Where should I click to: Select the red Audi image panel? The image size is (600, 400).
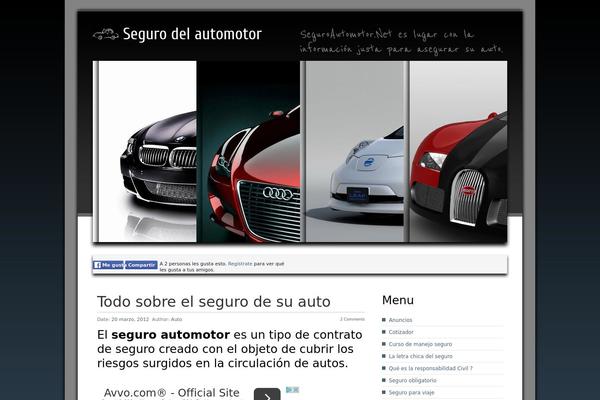pos(248,152)
